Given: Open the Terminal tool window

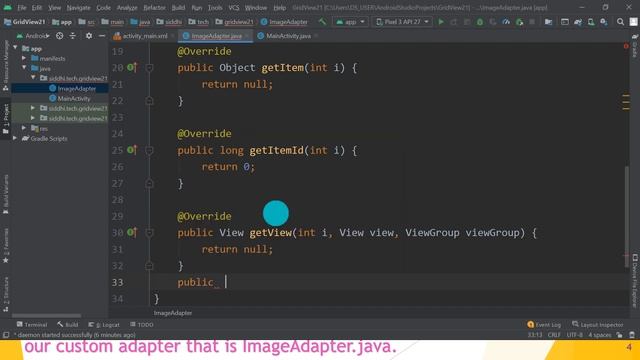Looking at the screenshot, I should coord(32,324).
